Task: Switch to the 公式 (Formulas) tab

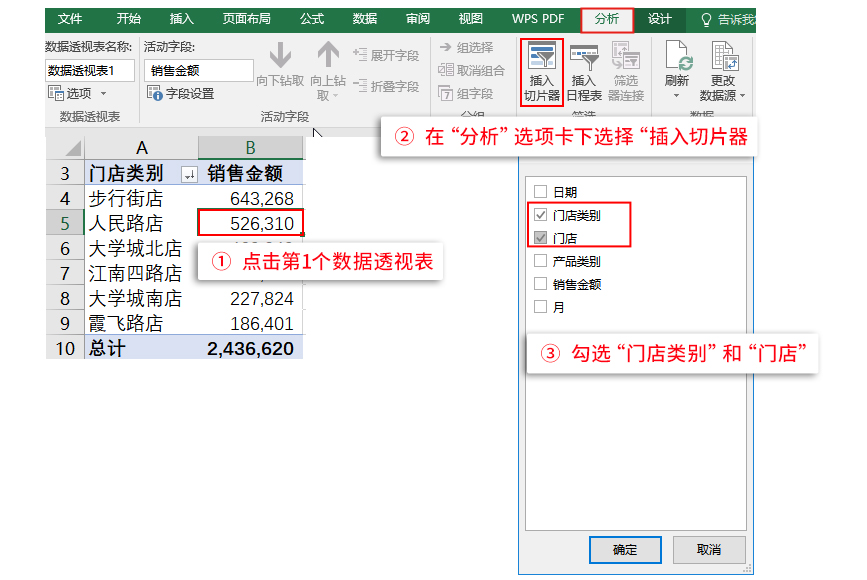Action: [x=312, y=19]
